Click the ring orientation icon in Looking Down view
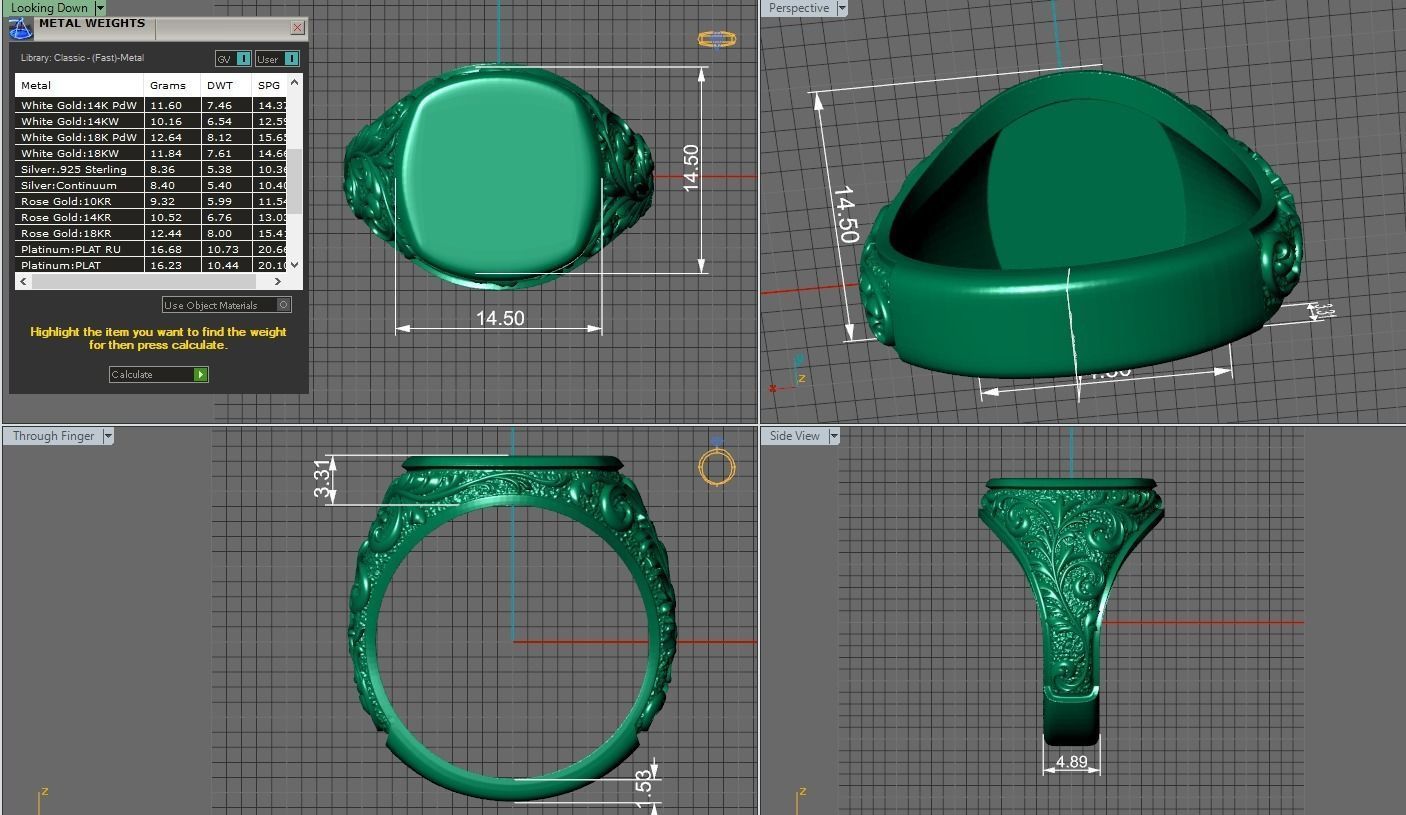 click(x=717, y=39)
